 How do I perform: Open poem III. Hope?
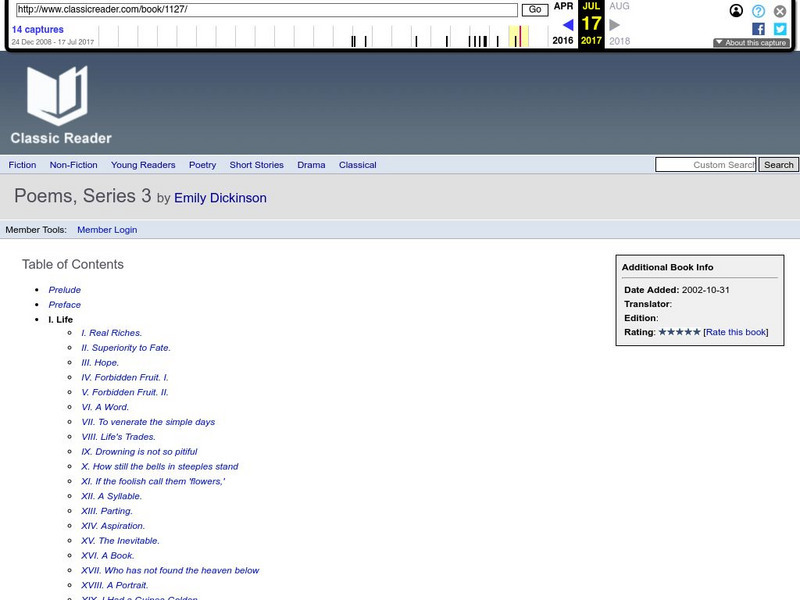(100, 362)
